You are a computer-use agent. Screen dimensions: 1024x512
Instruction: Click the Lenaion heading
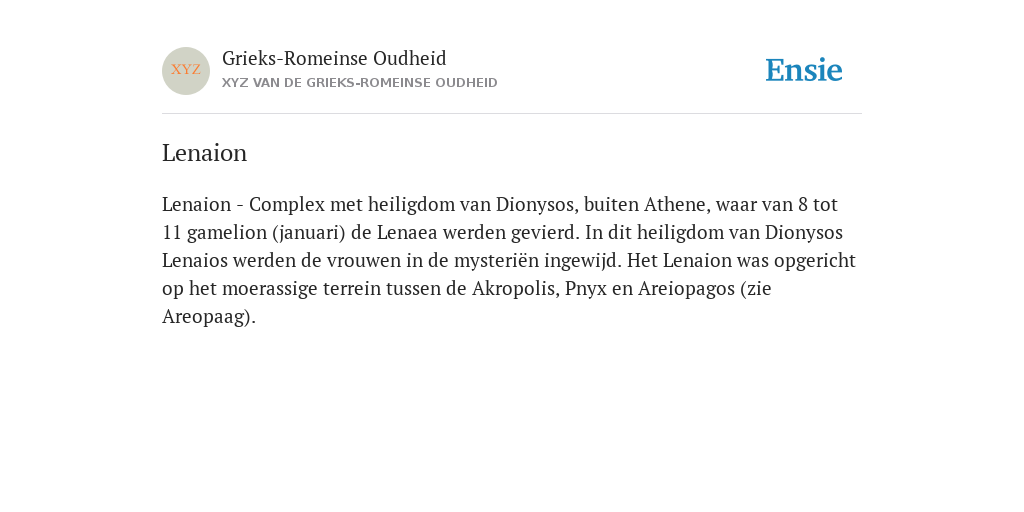[204, 153]
